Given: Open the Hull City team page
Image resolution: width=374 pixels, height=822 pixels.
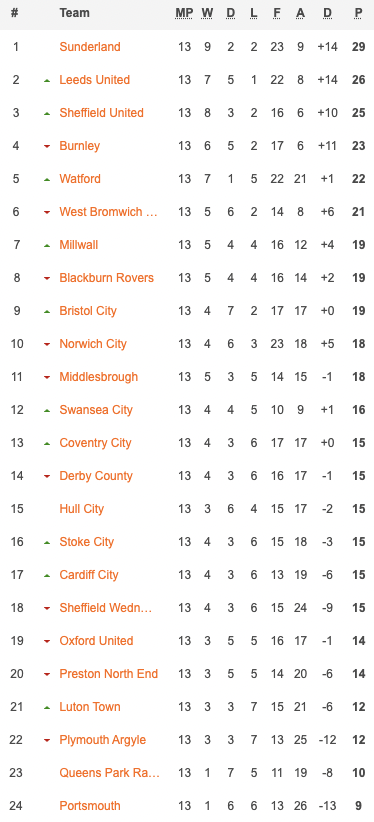Looking at the screenshot, I should [82, 509].
